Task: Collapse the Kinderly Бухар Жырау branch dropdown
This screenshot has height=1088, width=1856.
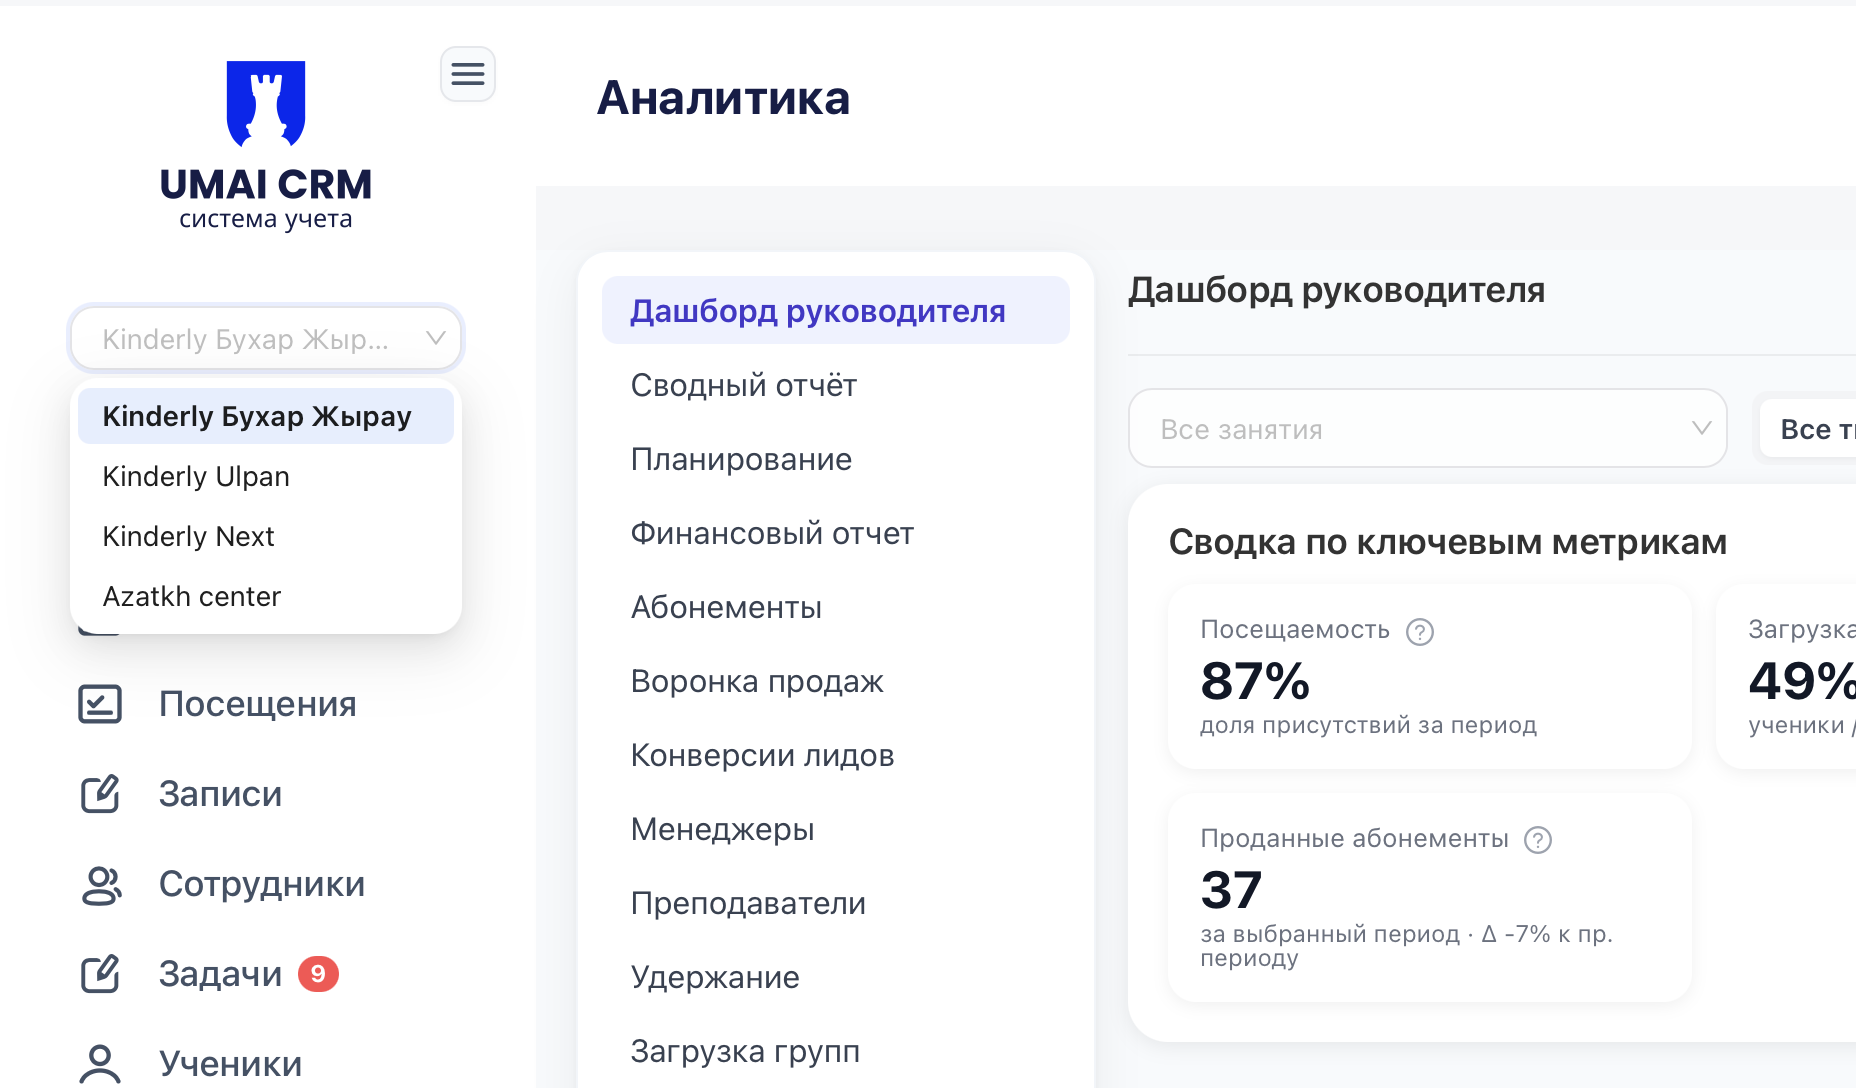Action: 435,338
